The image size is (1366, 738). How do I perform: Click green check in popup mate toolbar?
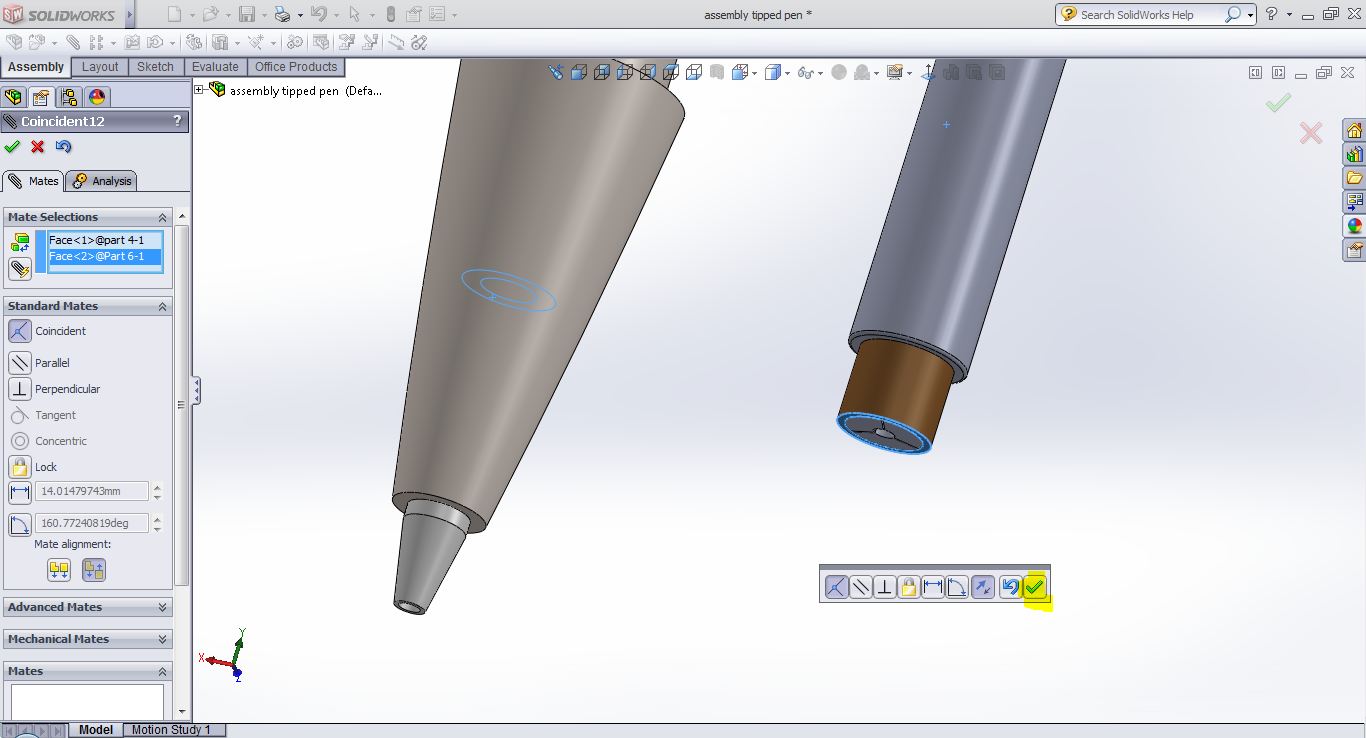tap(1035, 587)
